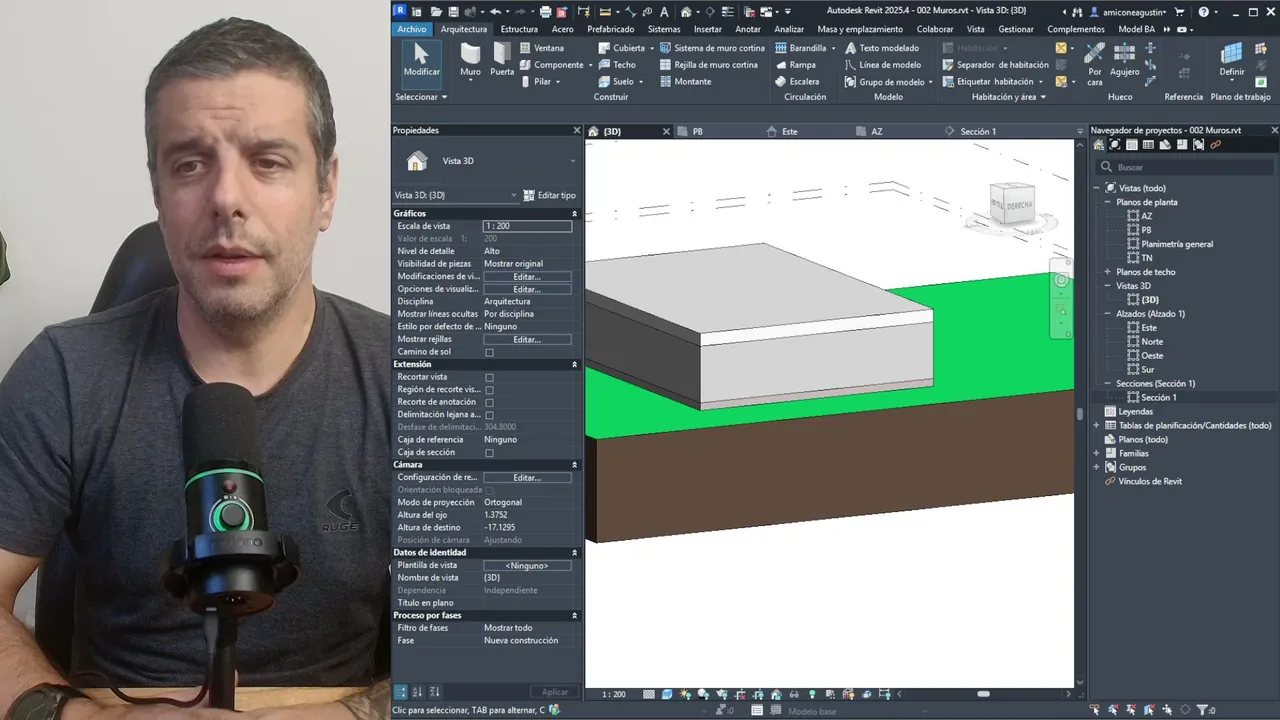The height and width of the screenshot is (720, 1280).
Task: Pick the Escalera stair tool
Action: tap(797, 82)
